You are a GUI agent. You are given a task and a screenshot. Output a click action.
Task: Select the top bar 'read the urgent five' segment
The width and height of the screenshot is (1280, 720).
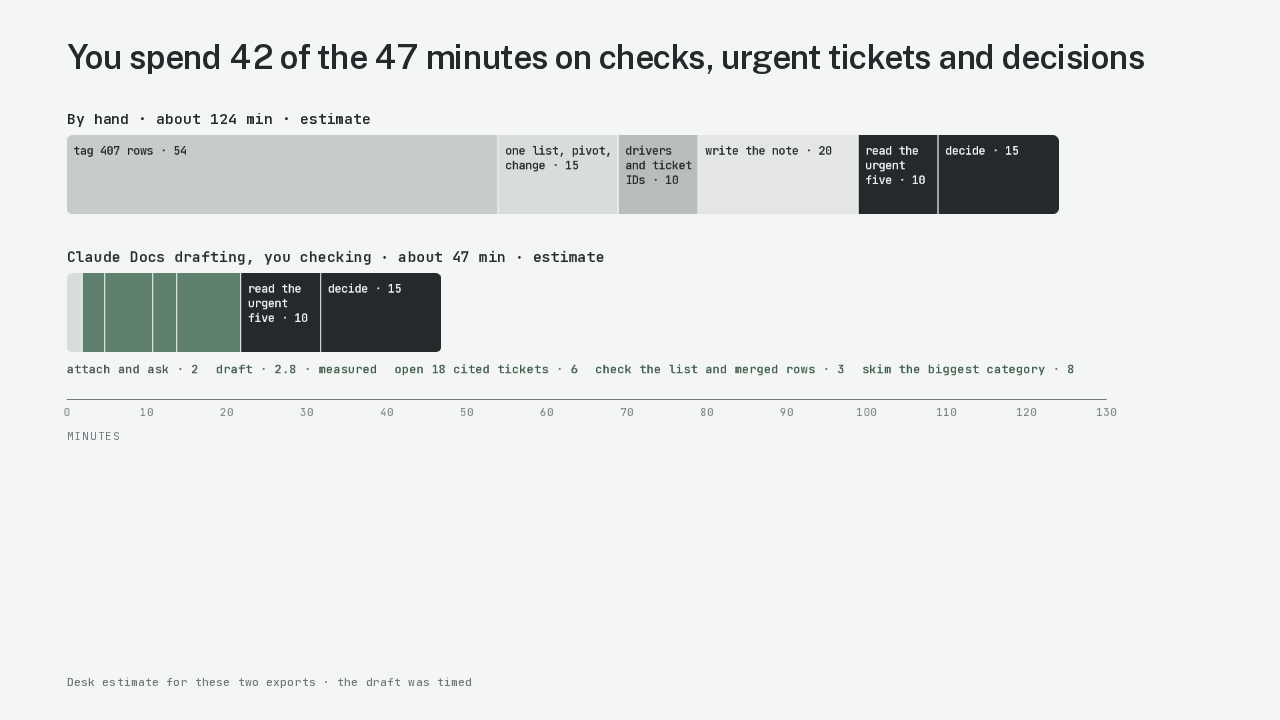898,174
